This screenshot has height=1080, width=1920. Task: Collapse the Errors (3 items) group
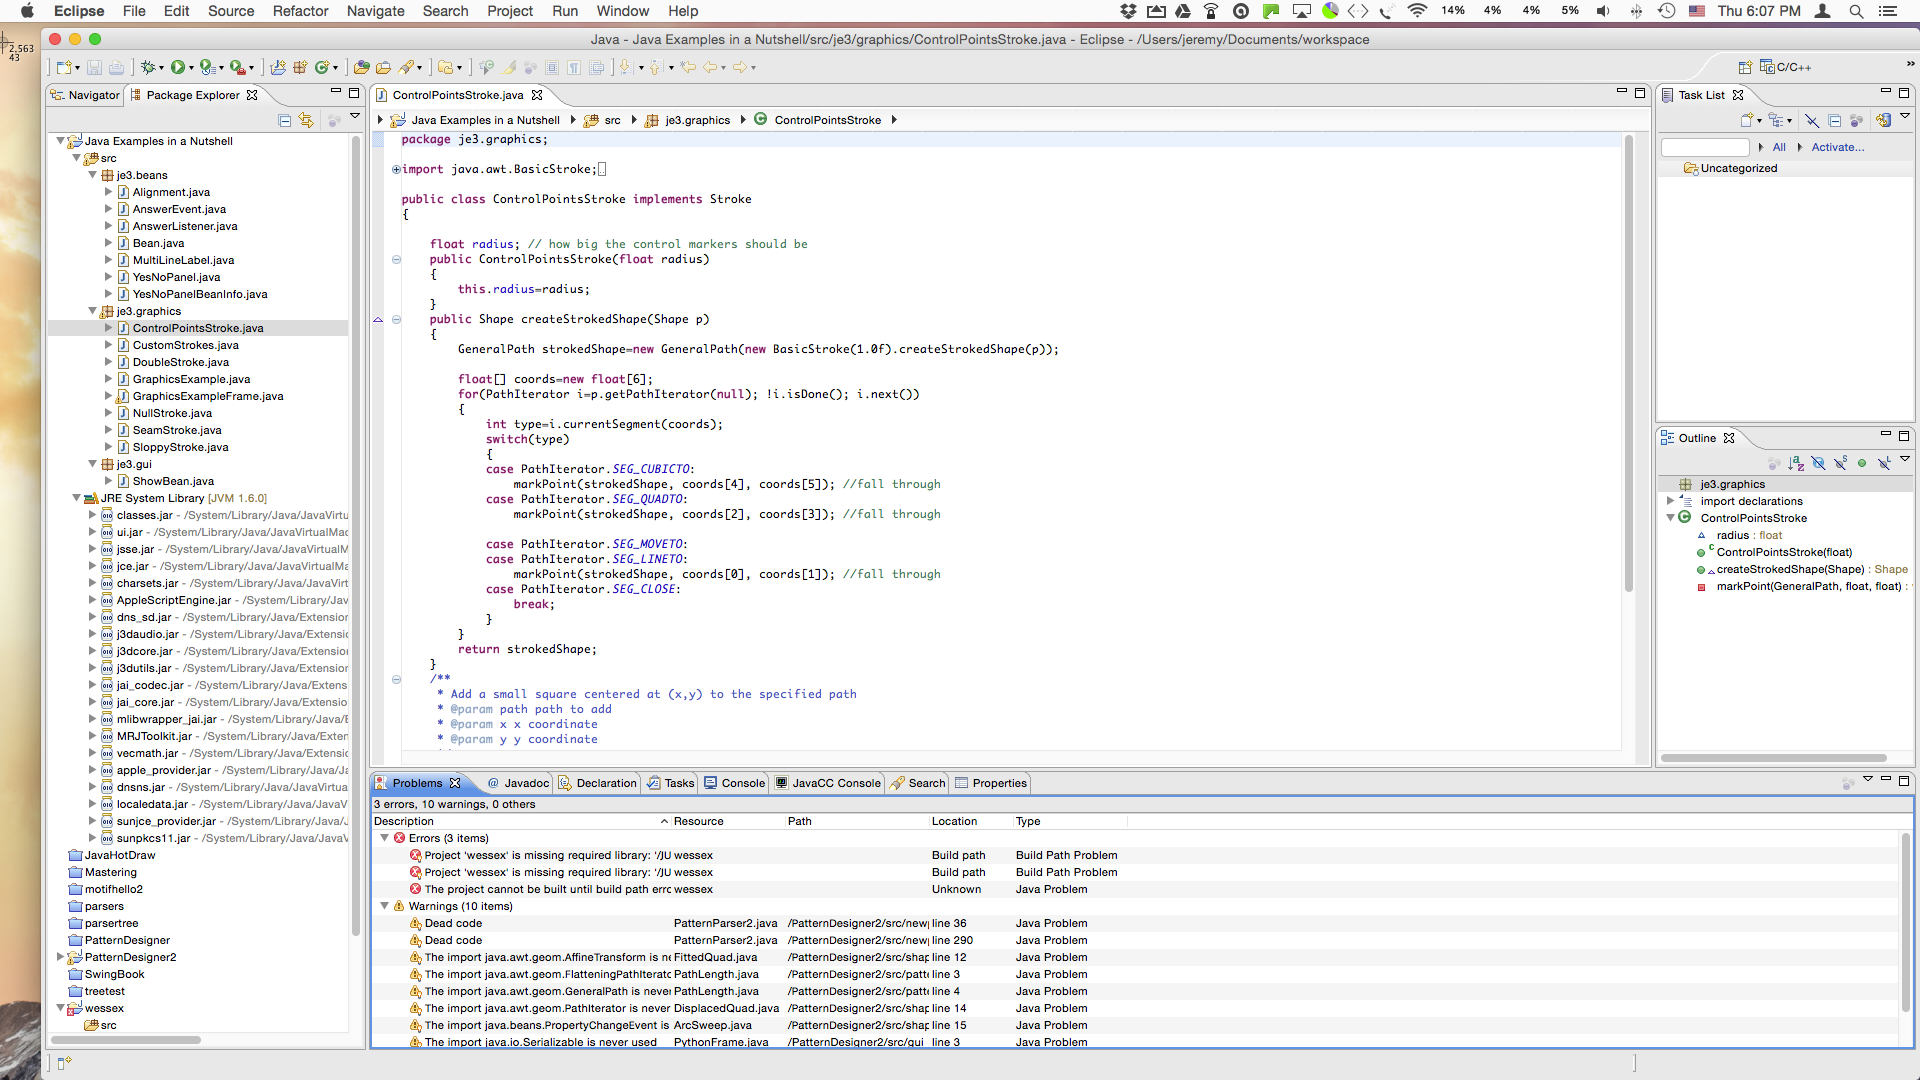pyautogui.click(x=384, y=838)
